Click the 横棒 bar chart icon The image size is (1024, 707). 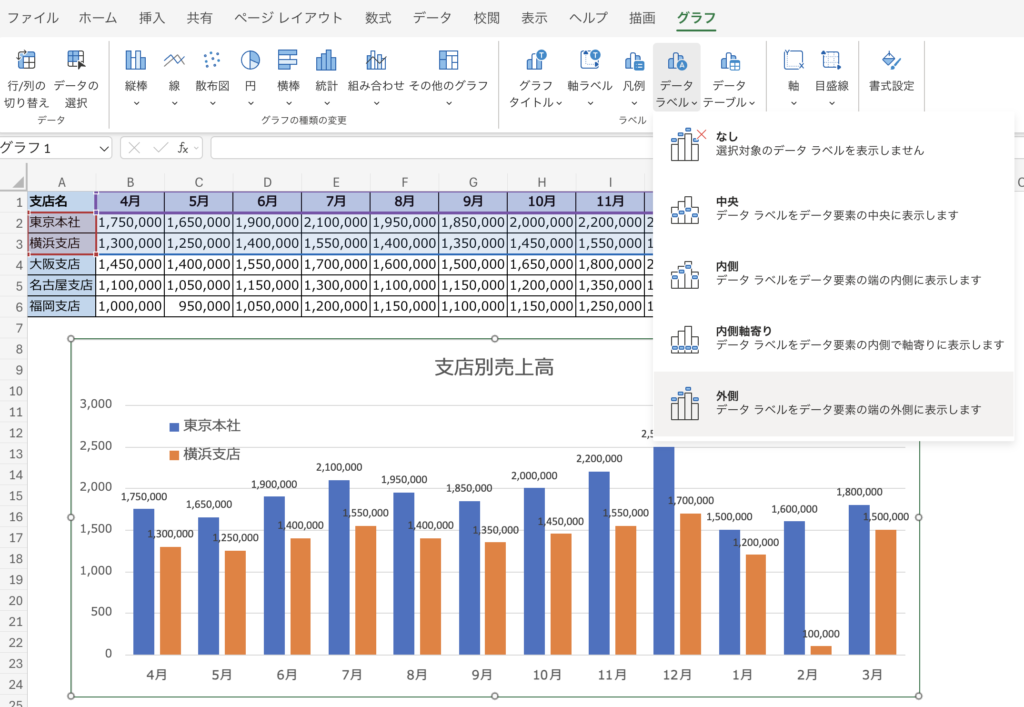click(x=288, y=62)
